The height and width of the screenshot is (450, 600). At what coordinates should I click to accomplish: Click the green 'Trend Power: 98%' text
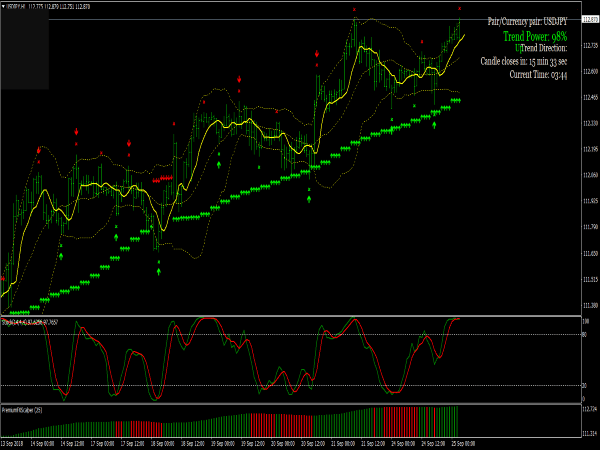point(535,36)
